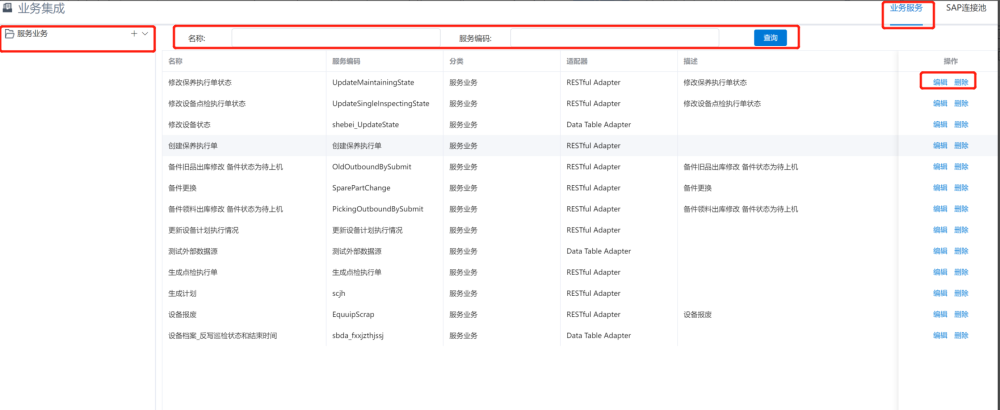Click the 业务集成 app icon in the header
This screenshot has width=1000, height=410.
pyautogui.click(x=8, y=9)
